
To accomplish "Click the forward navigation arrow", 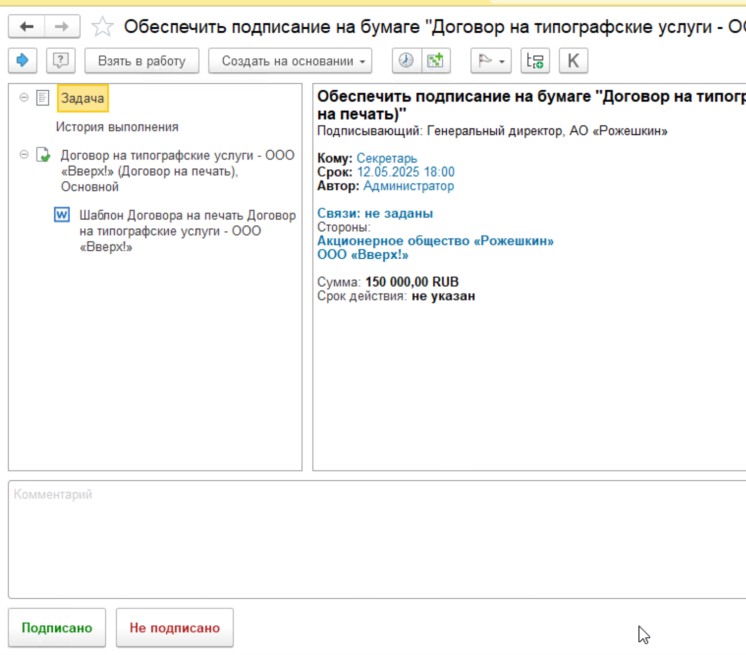I will 62,26.
